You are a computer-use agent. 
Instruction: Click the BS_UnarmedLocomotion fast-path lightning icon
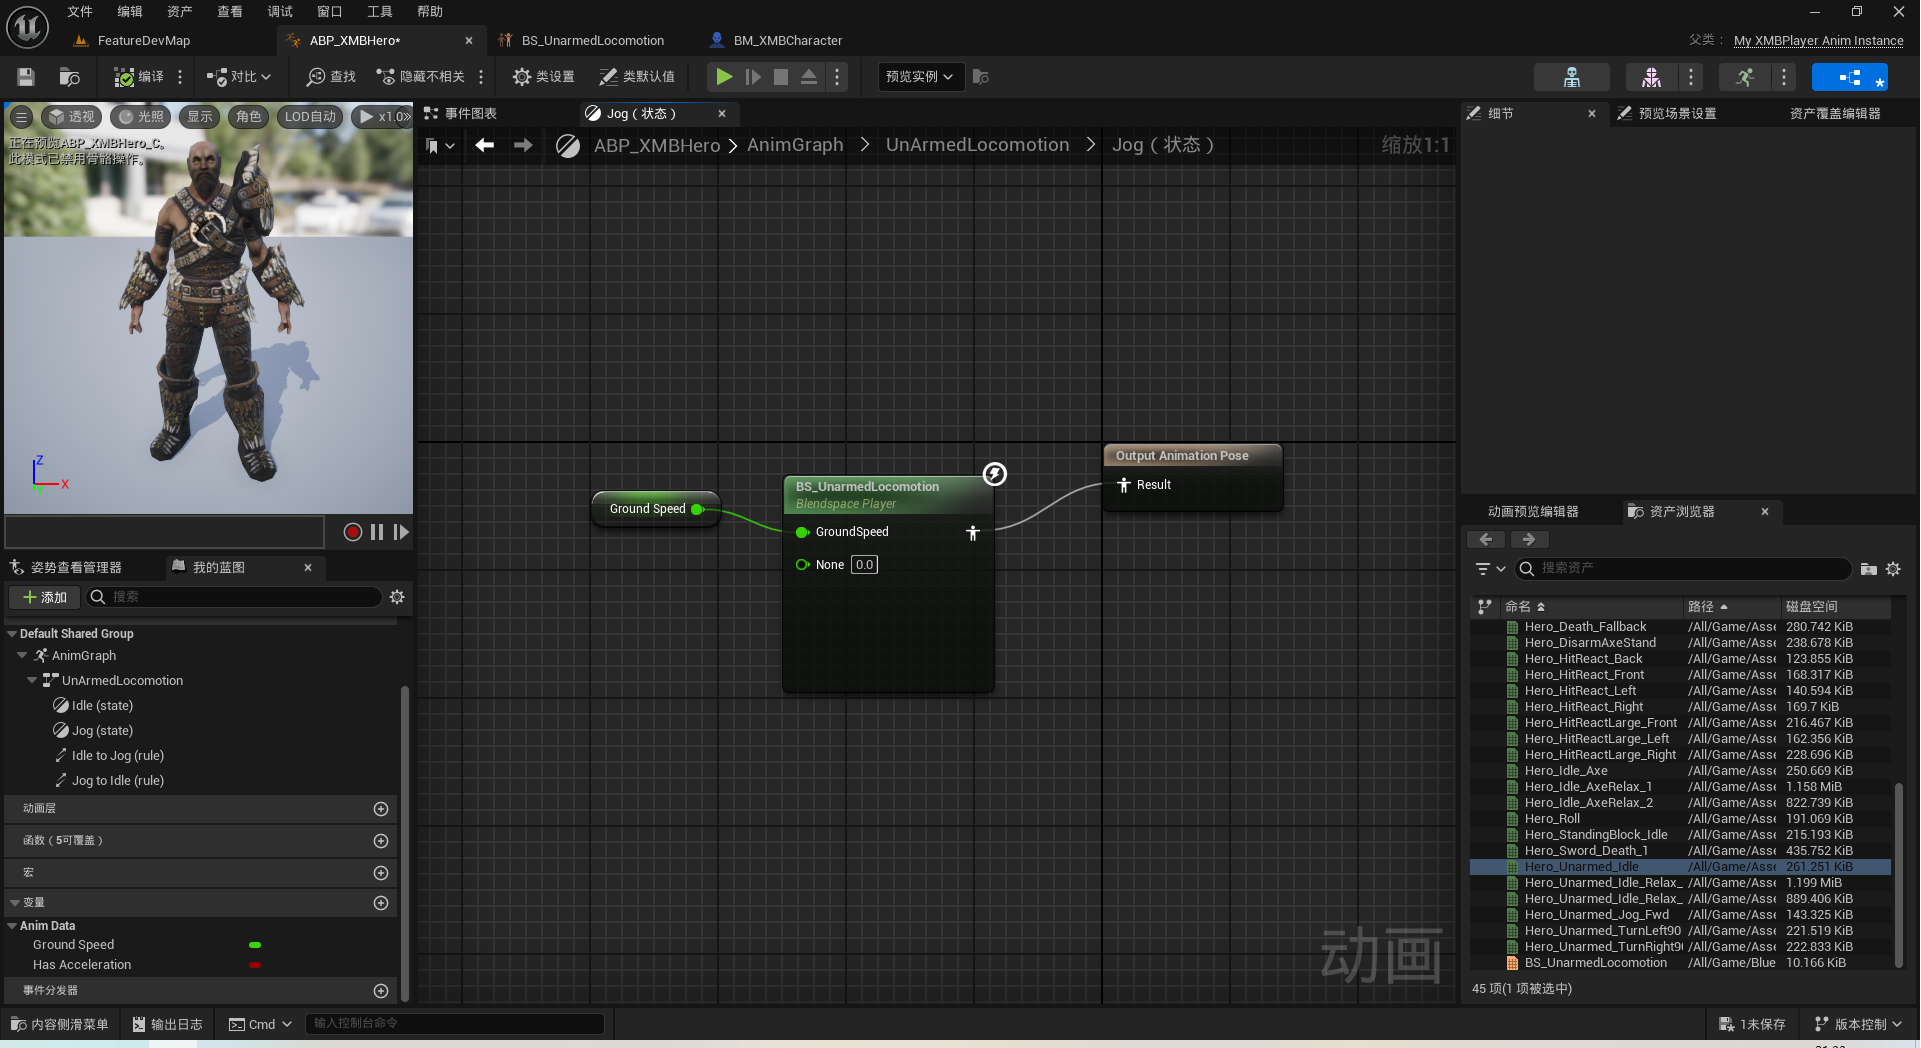pyautogui.click(x=994, y=474)
